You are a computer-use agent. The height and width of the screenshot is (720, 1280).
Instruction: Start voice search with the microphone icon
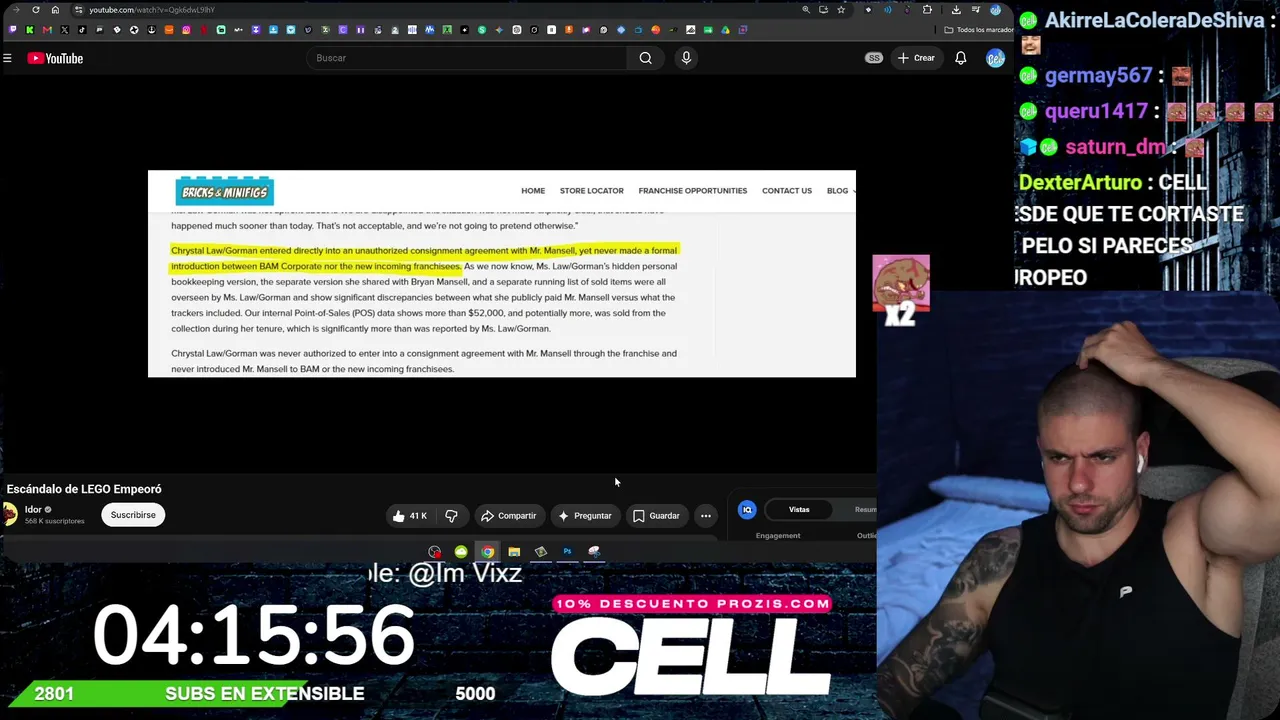tap(686, 58)
